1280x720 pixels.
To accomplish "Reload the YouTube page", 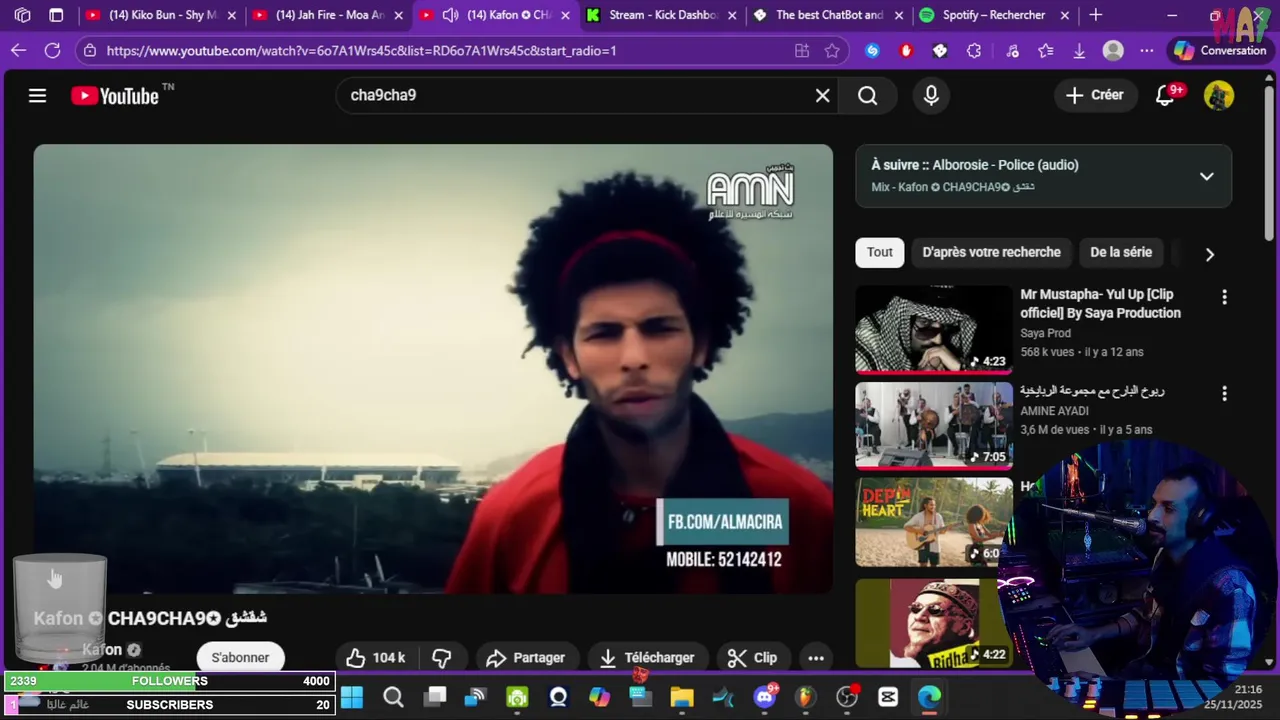I will pyautogui.click(x=53, y=50).
